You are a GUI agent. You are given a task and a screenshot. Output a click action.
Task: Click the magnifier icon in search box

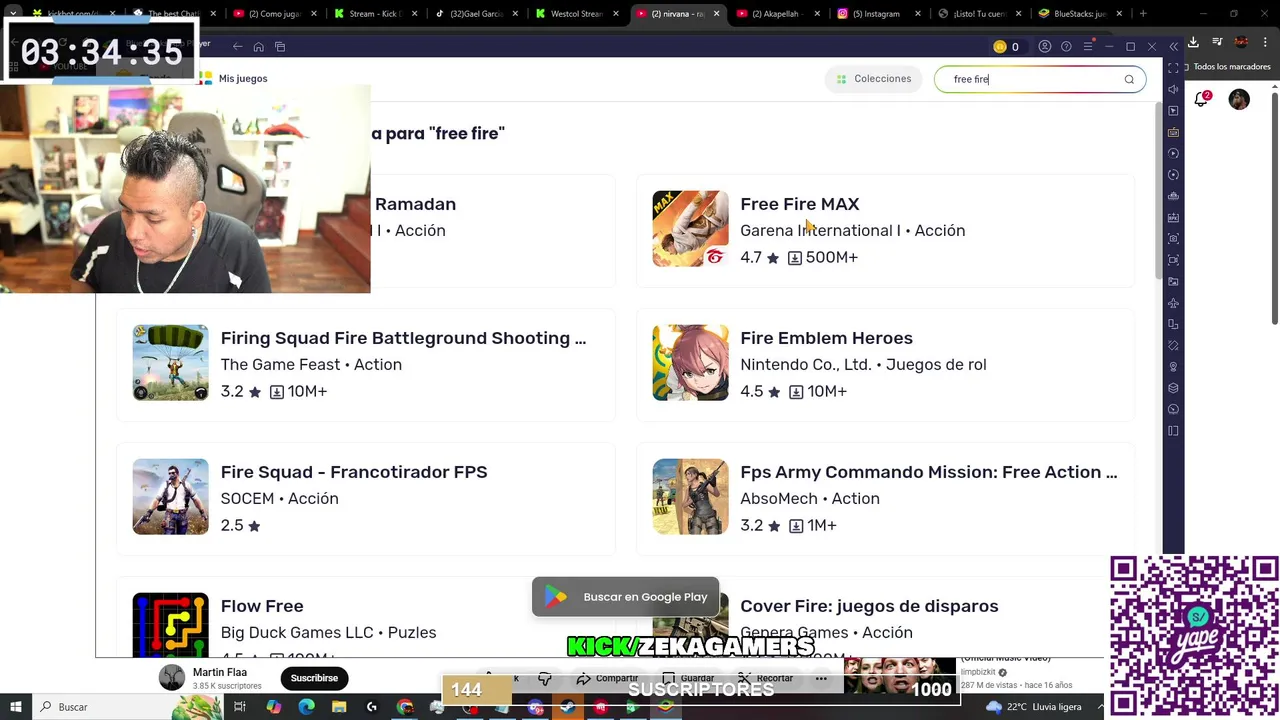(1129, 79)
